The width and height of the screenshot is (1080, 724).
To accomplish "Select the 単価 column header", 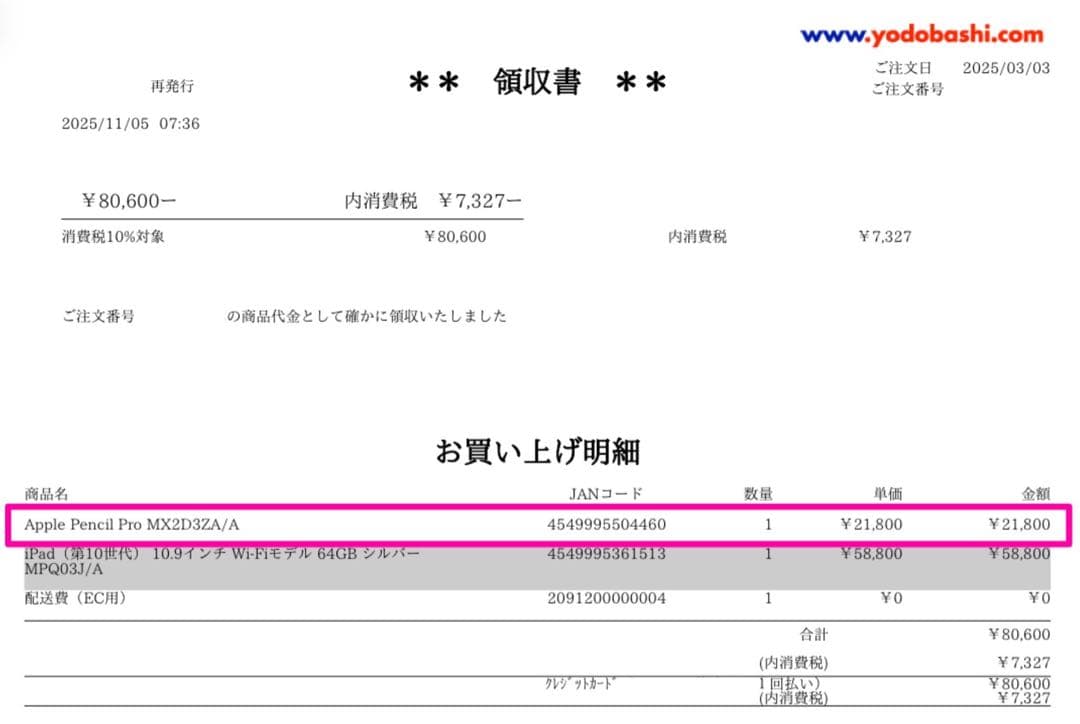I will coord(890,493).
